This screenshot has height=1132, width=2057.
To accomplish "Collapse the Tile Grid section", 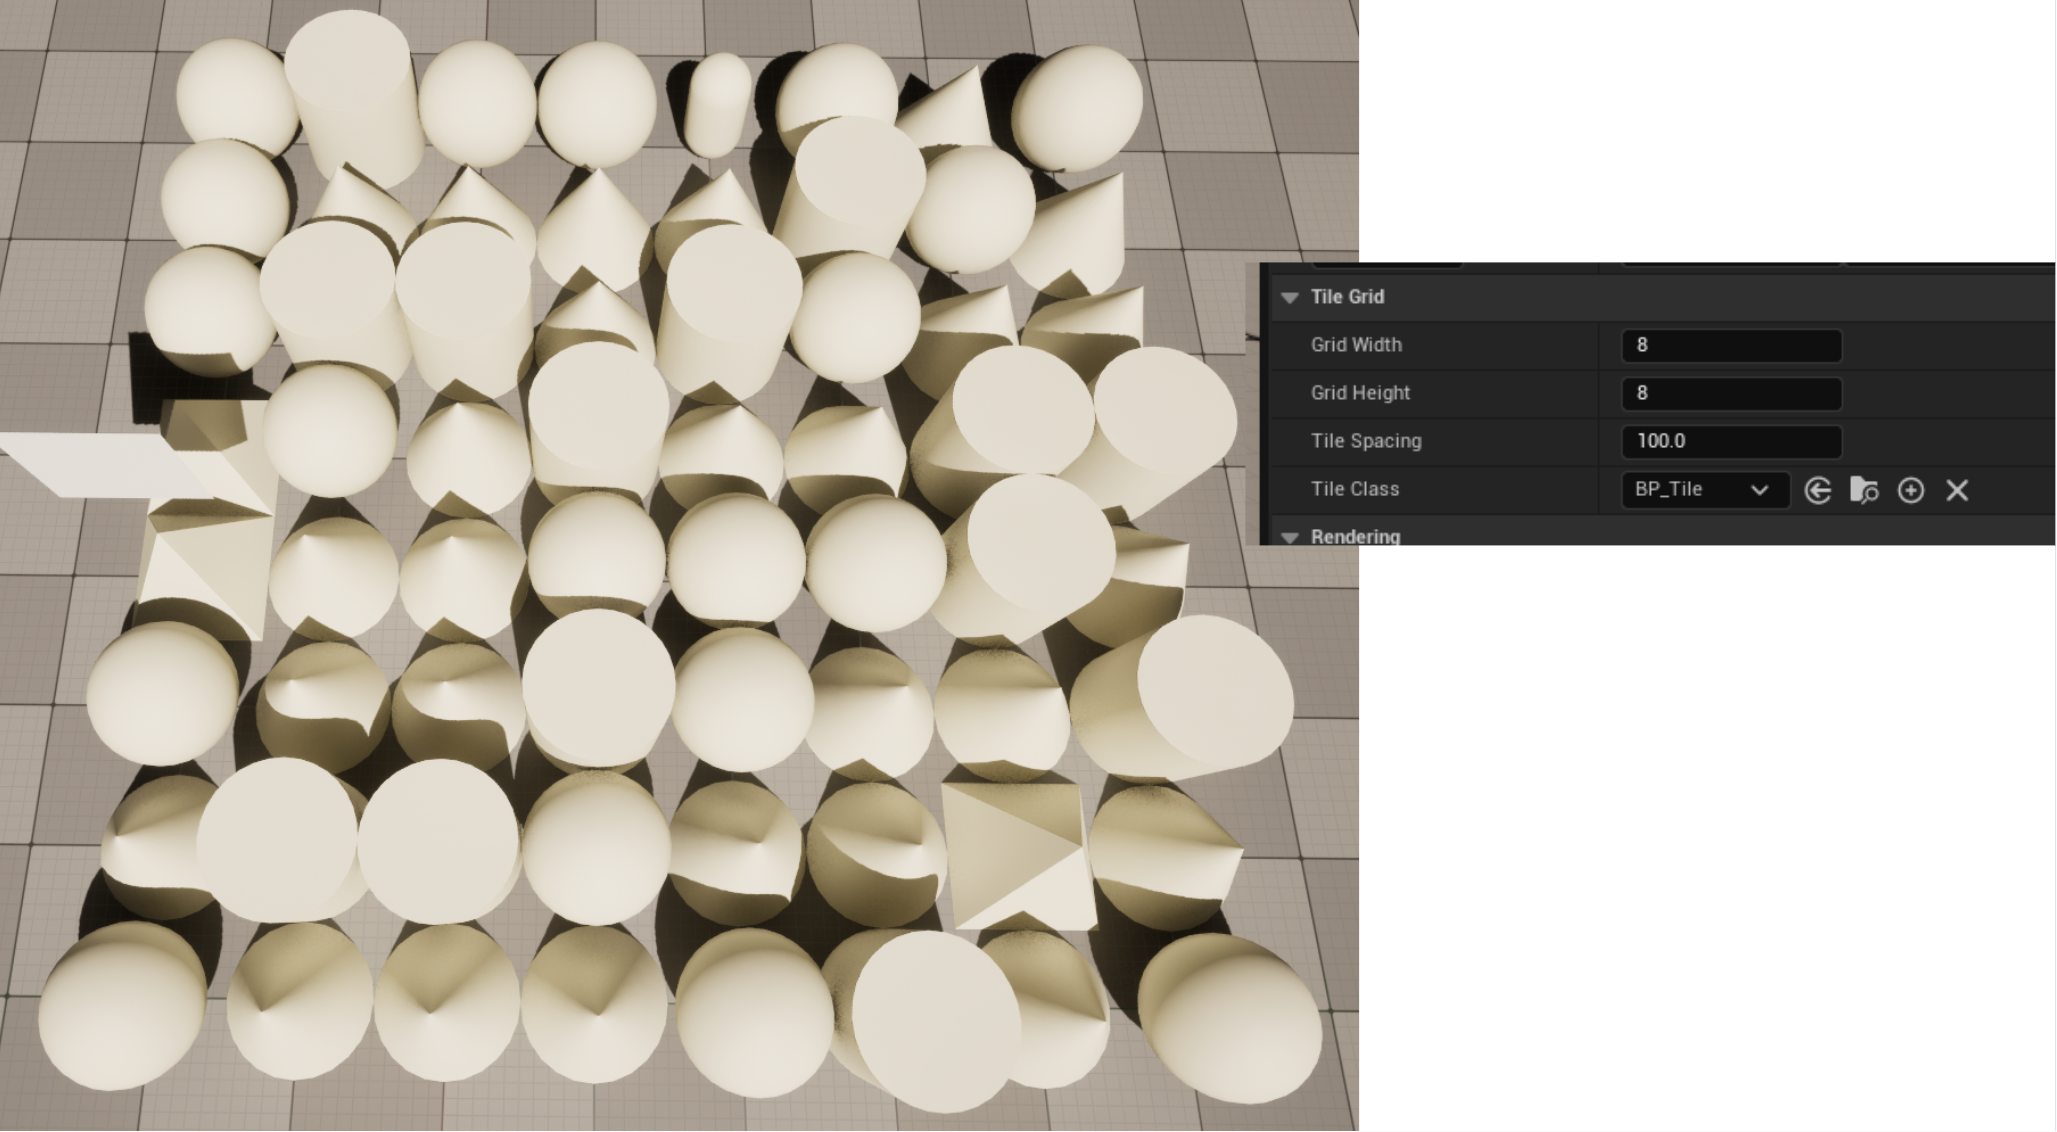I will click(1290, 297).
